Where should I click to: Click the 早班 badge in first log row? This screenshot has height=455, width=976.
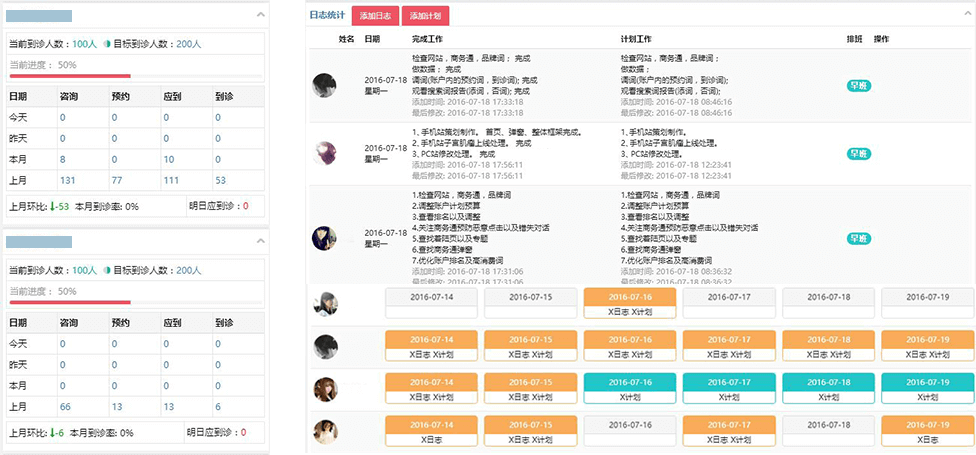click(x=858, y=86)
